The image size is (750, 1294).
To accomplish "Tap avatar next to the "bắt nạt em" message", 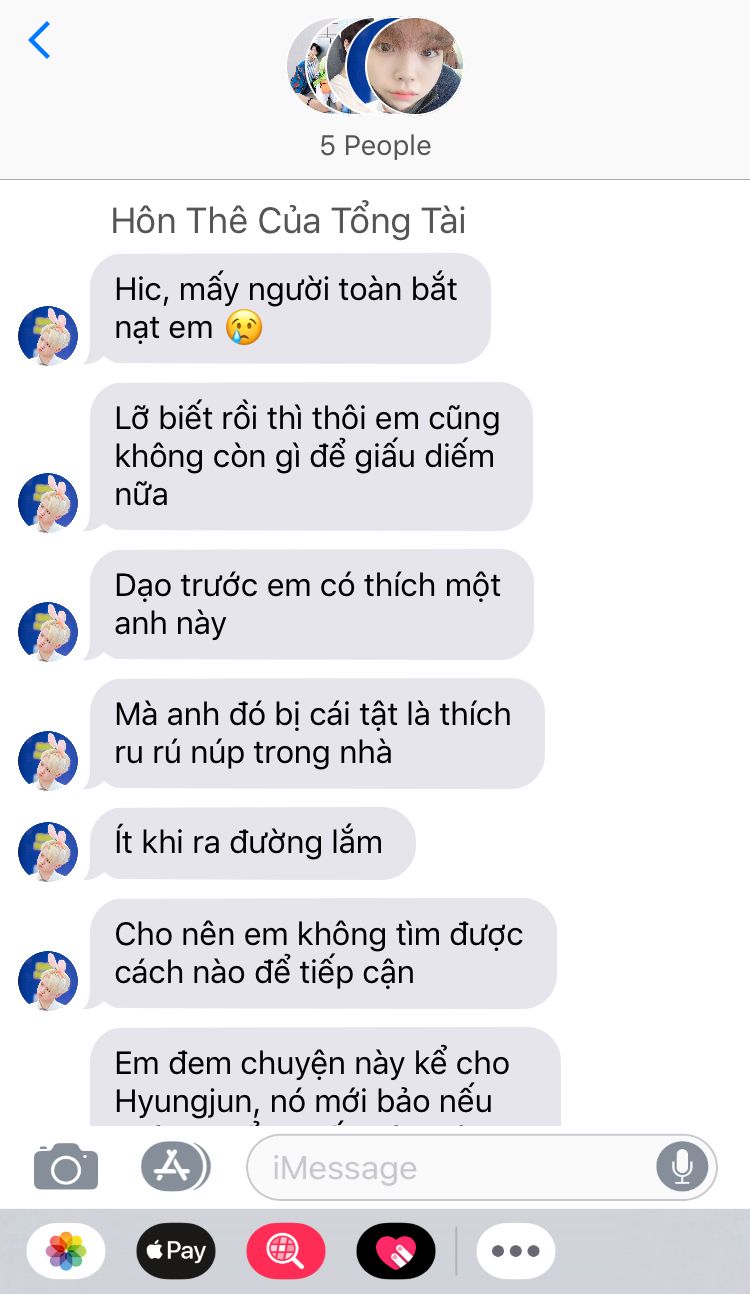I will tap(48, 335).
